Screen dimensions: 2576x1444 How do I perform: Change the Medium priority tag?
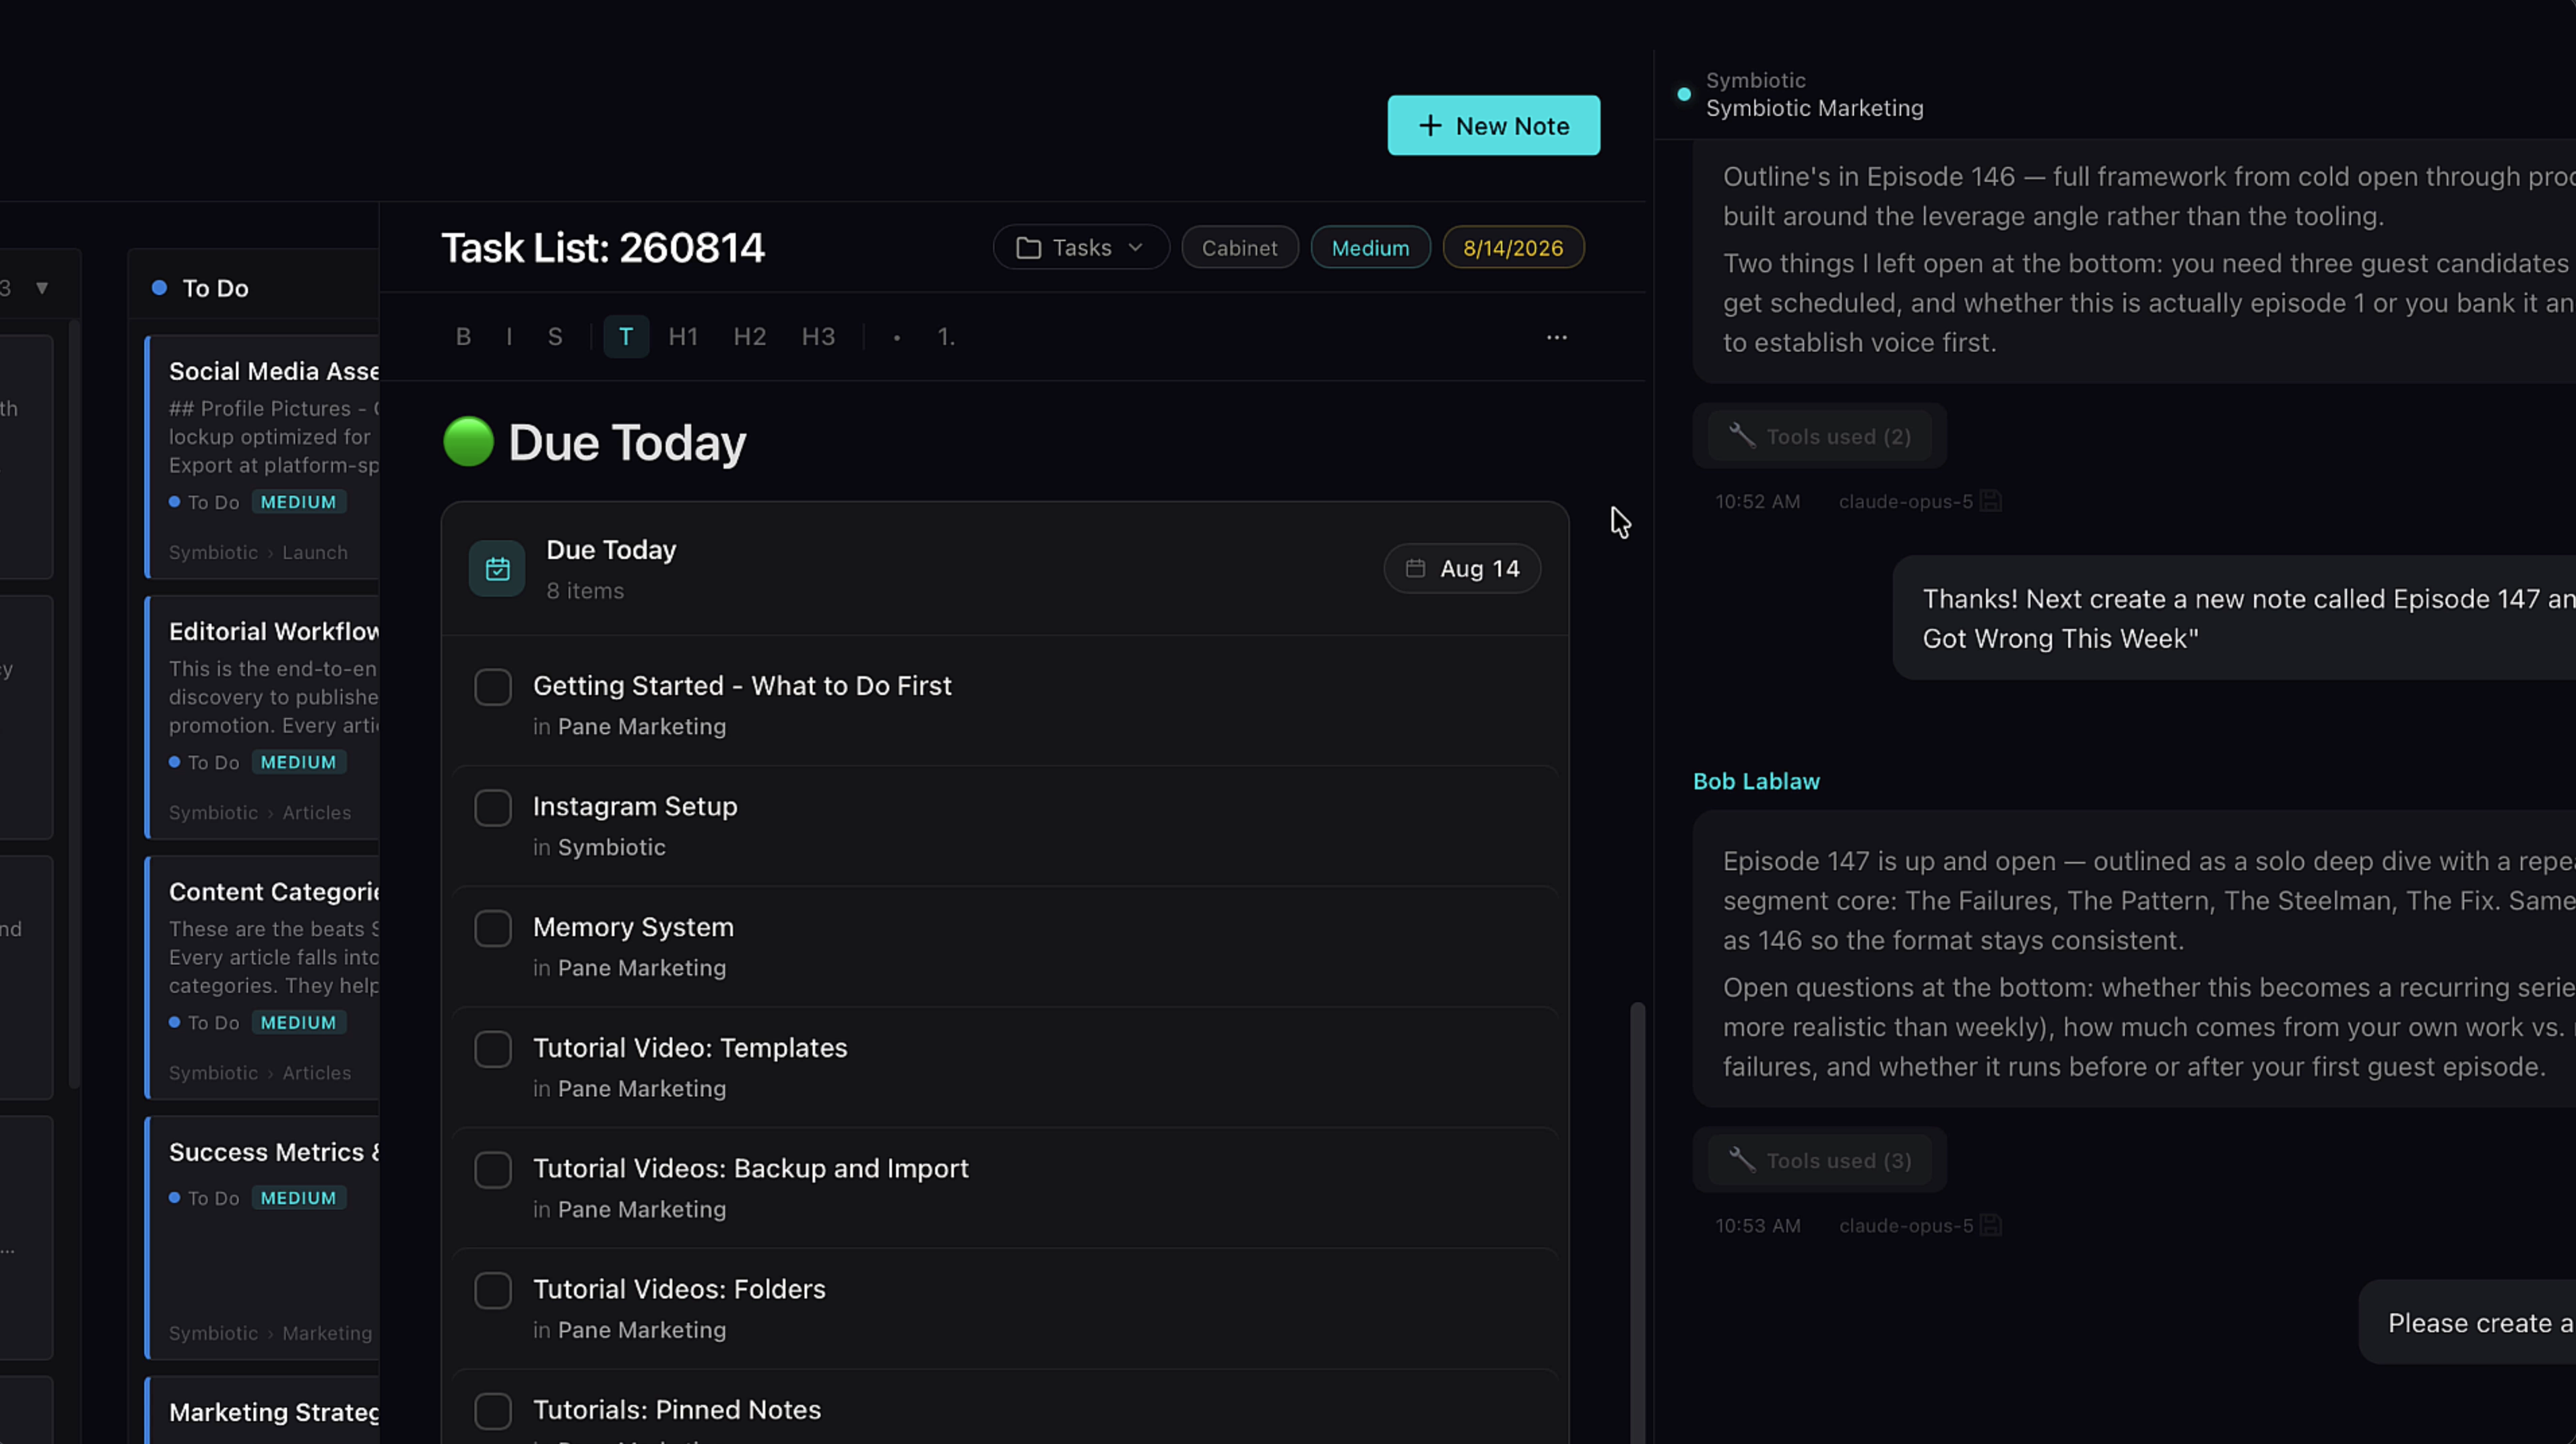click(x=1370, y=248)
